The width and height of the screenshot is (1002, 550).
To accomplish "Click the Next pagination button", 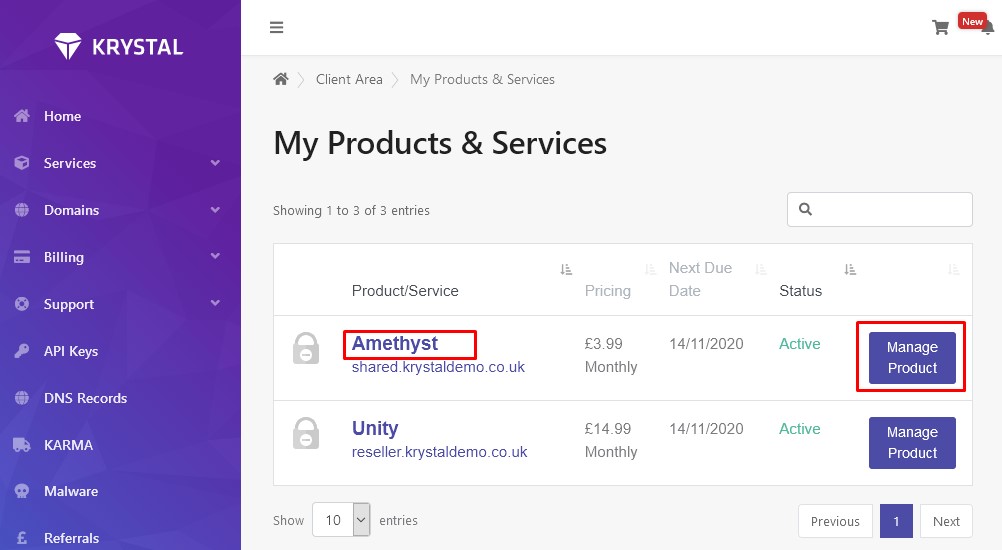I will tap(946, 521).
